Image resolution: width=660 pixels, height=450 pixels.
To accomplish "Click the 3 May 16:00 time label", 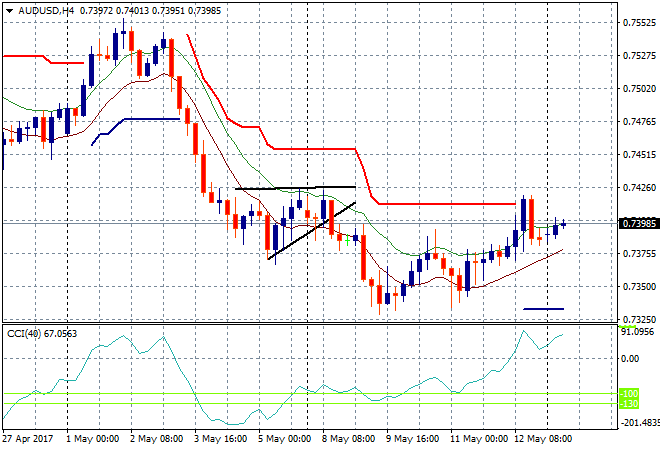I will tap(221, 439).
